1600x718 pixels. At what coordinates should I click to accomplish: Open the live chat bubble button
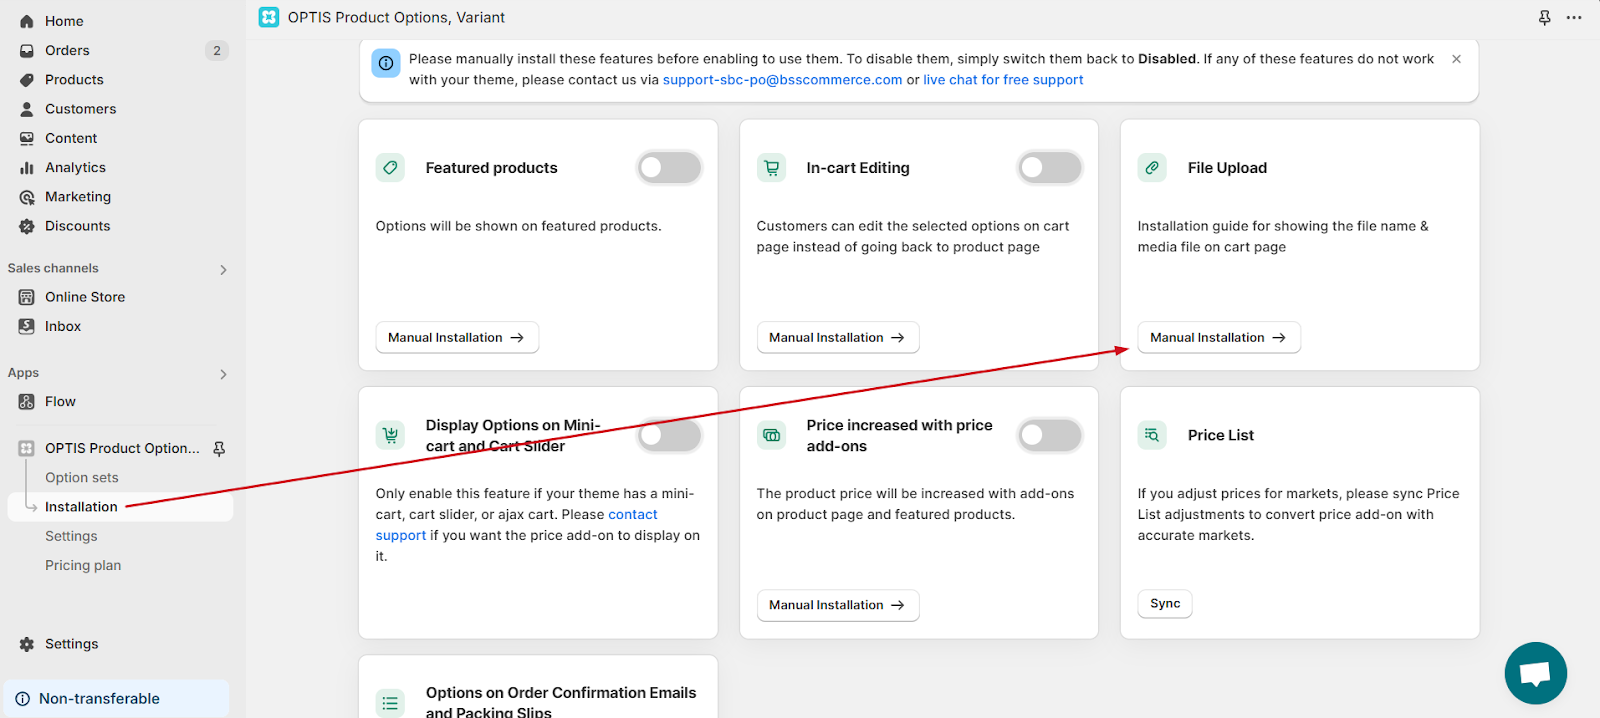point(1535,673)
